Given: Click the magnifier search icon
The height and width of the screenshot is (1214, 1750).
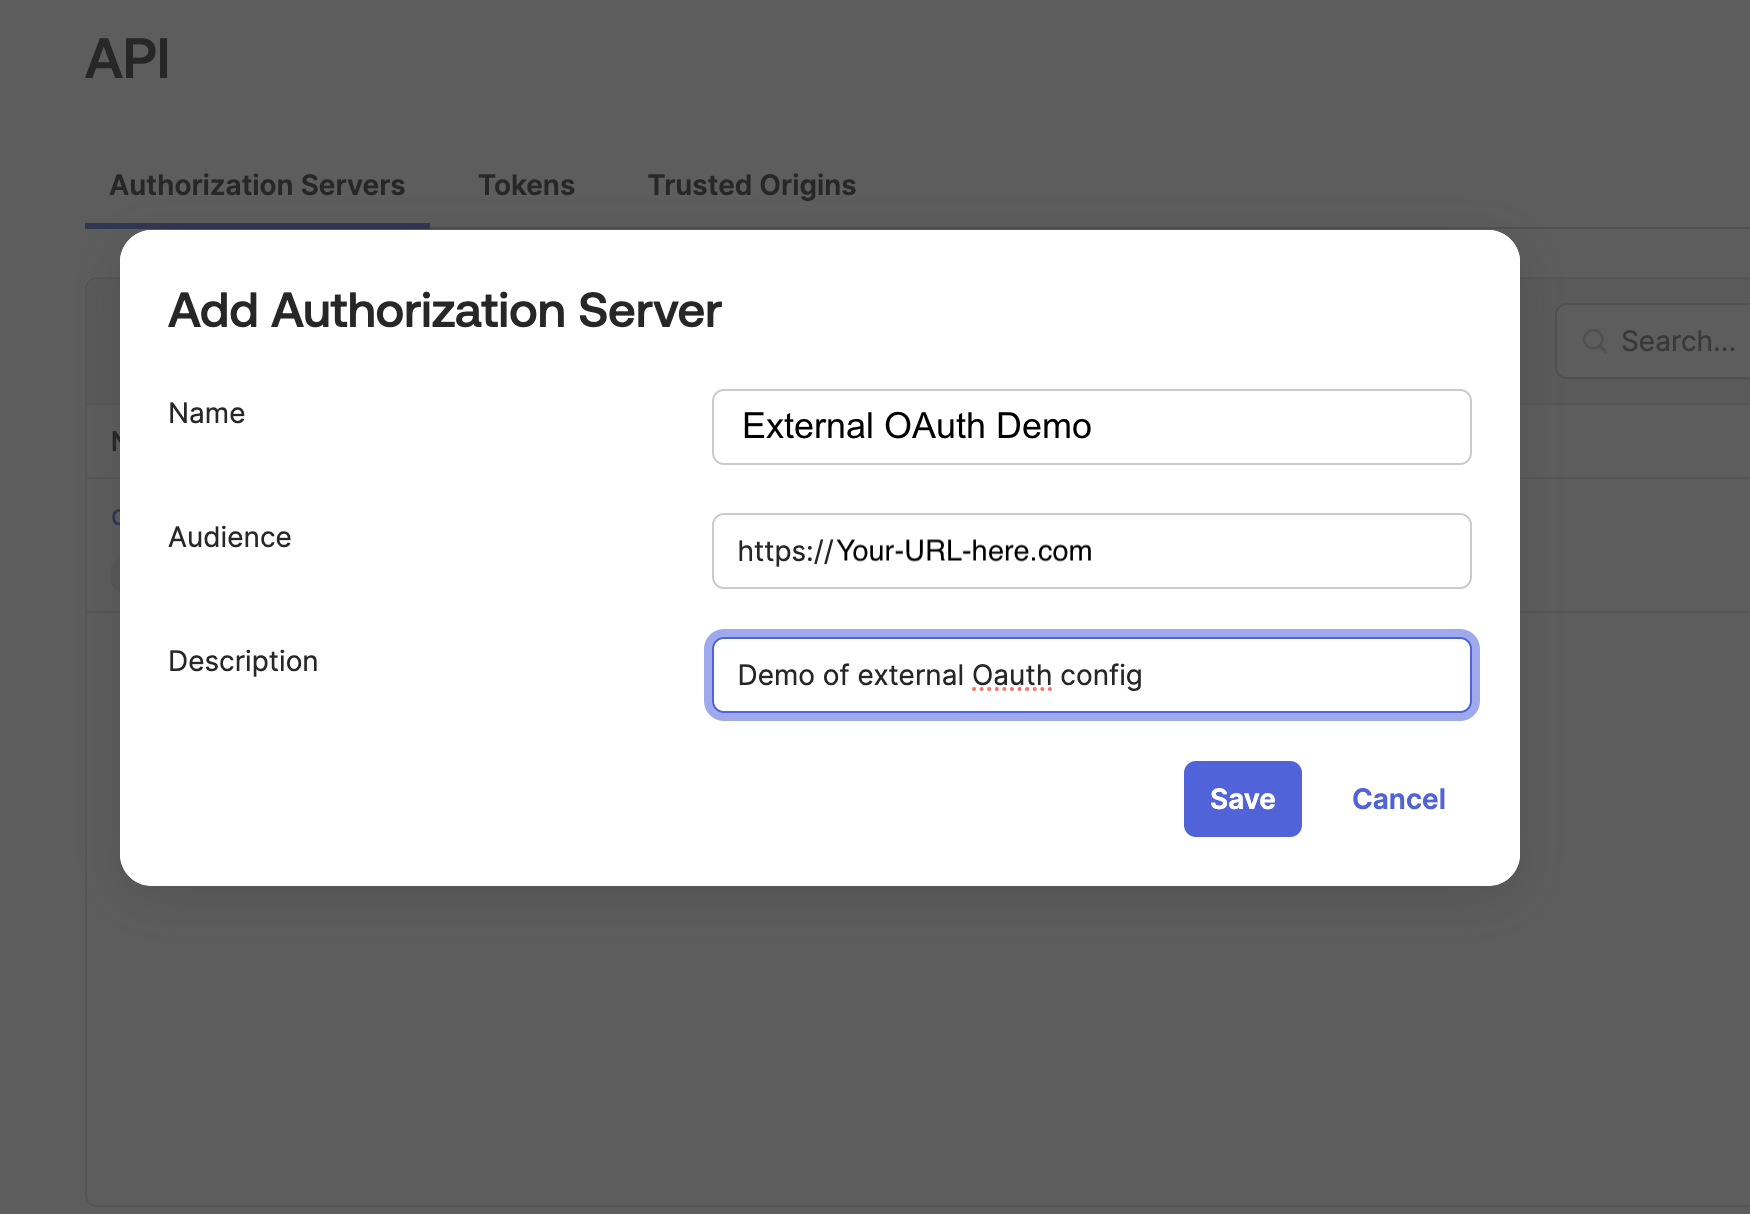Looking at the screenshot, I should click(x=1594, y=341).
